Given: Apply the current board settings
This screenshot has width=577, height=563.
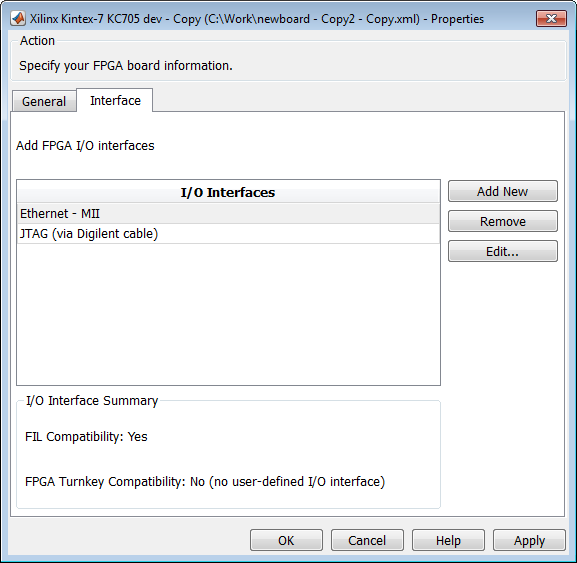Looking at the screenshot, I should [529, 540].
